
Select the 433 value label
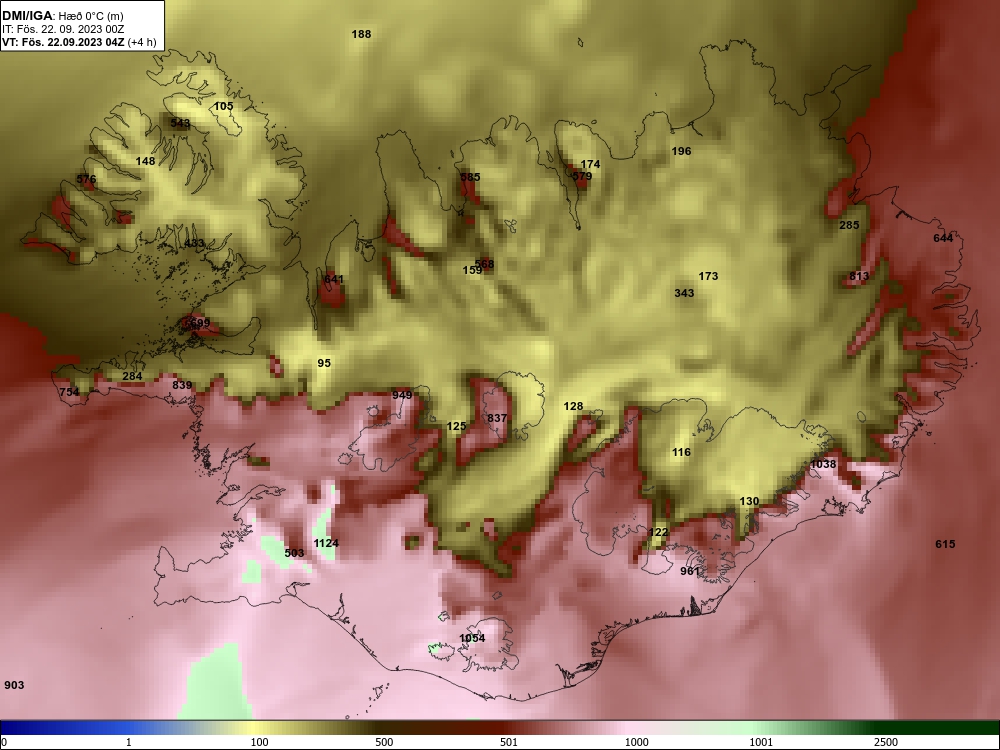coord(194,244)
